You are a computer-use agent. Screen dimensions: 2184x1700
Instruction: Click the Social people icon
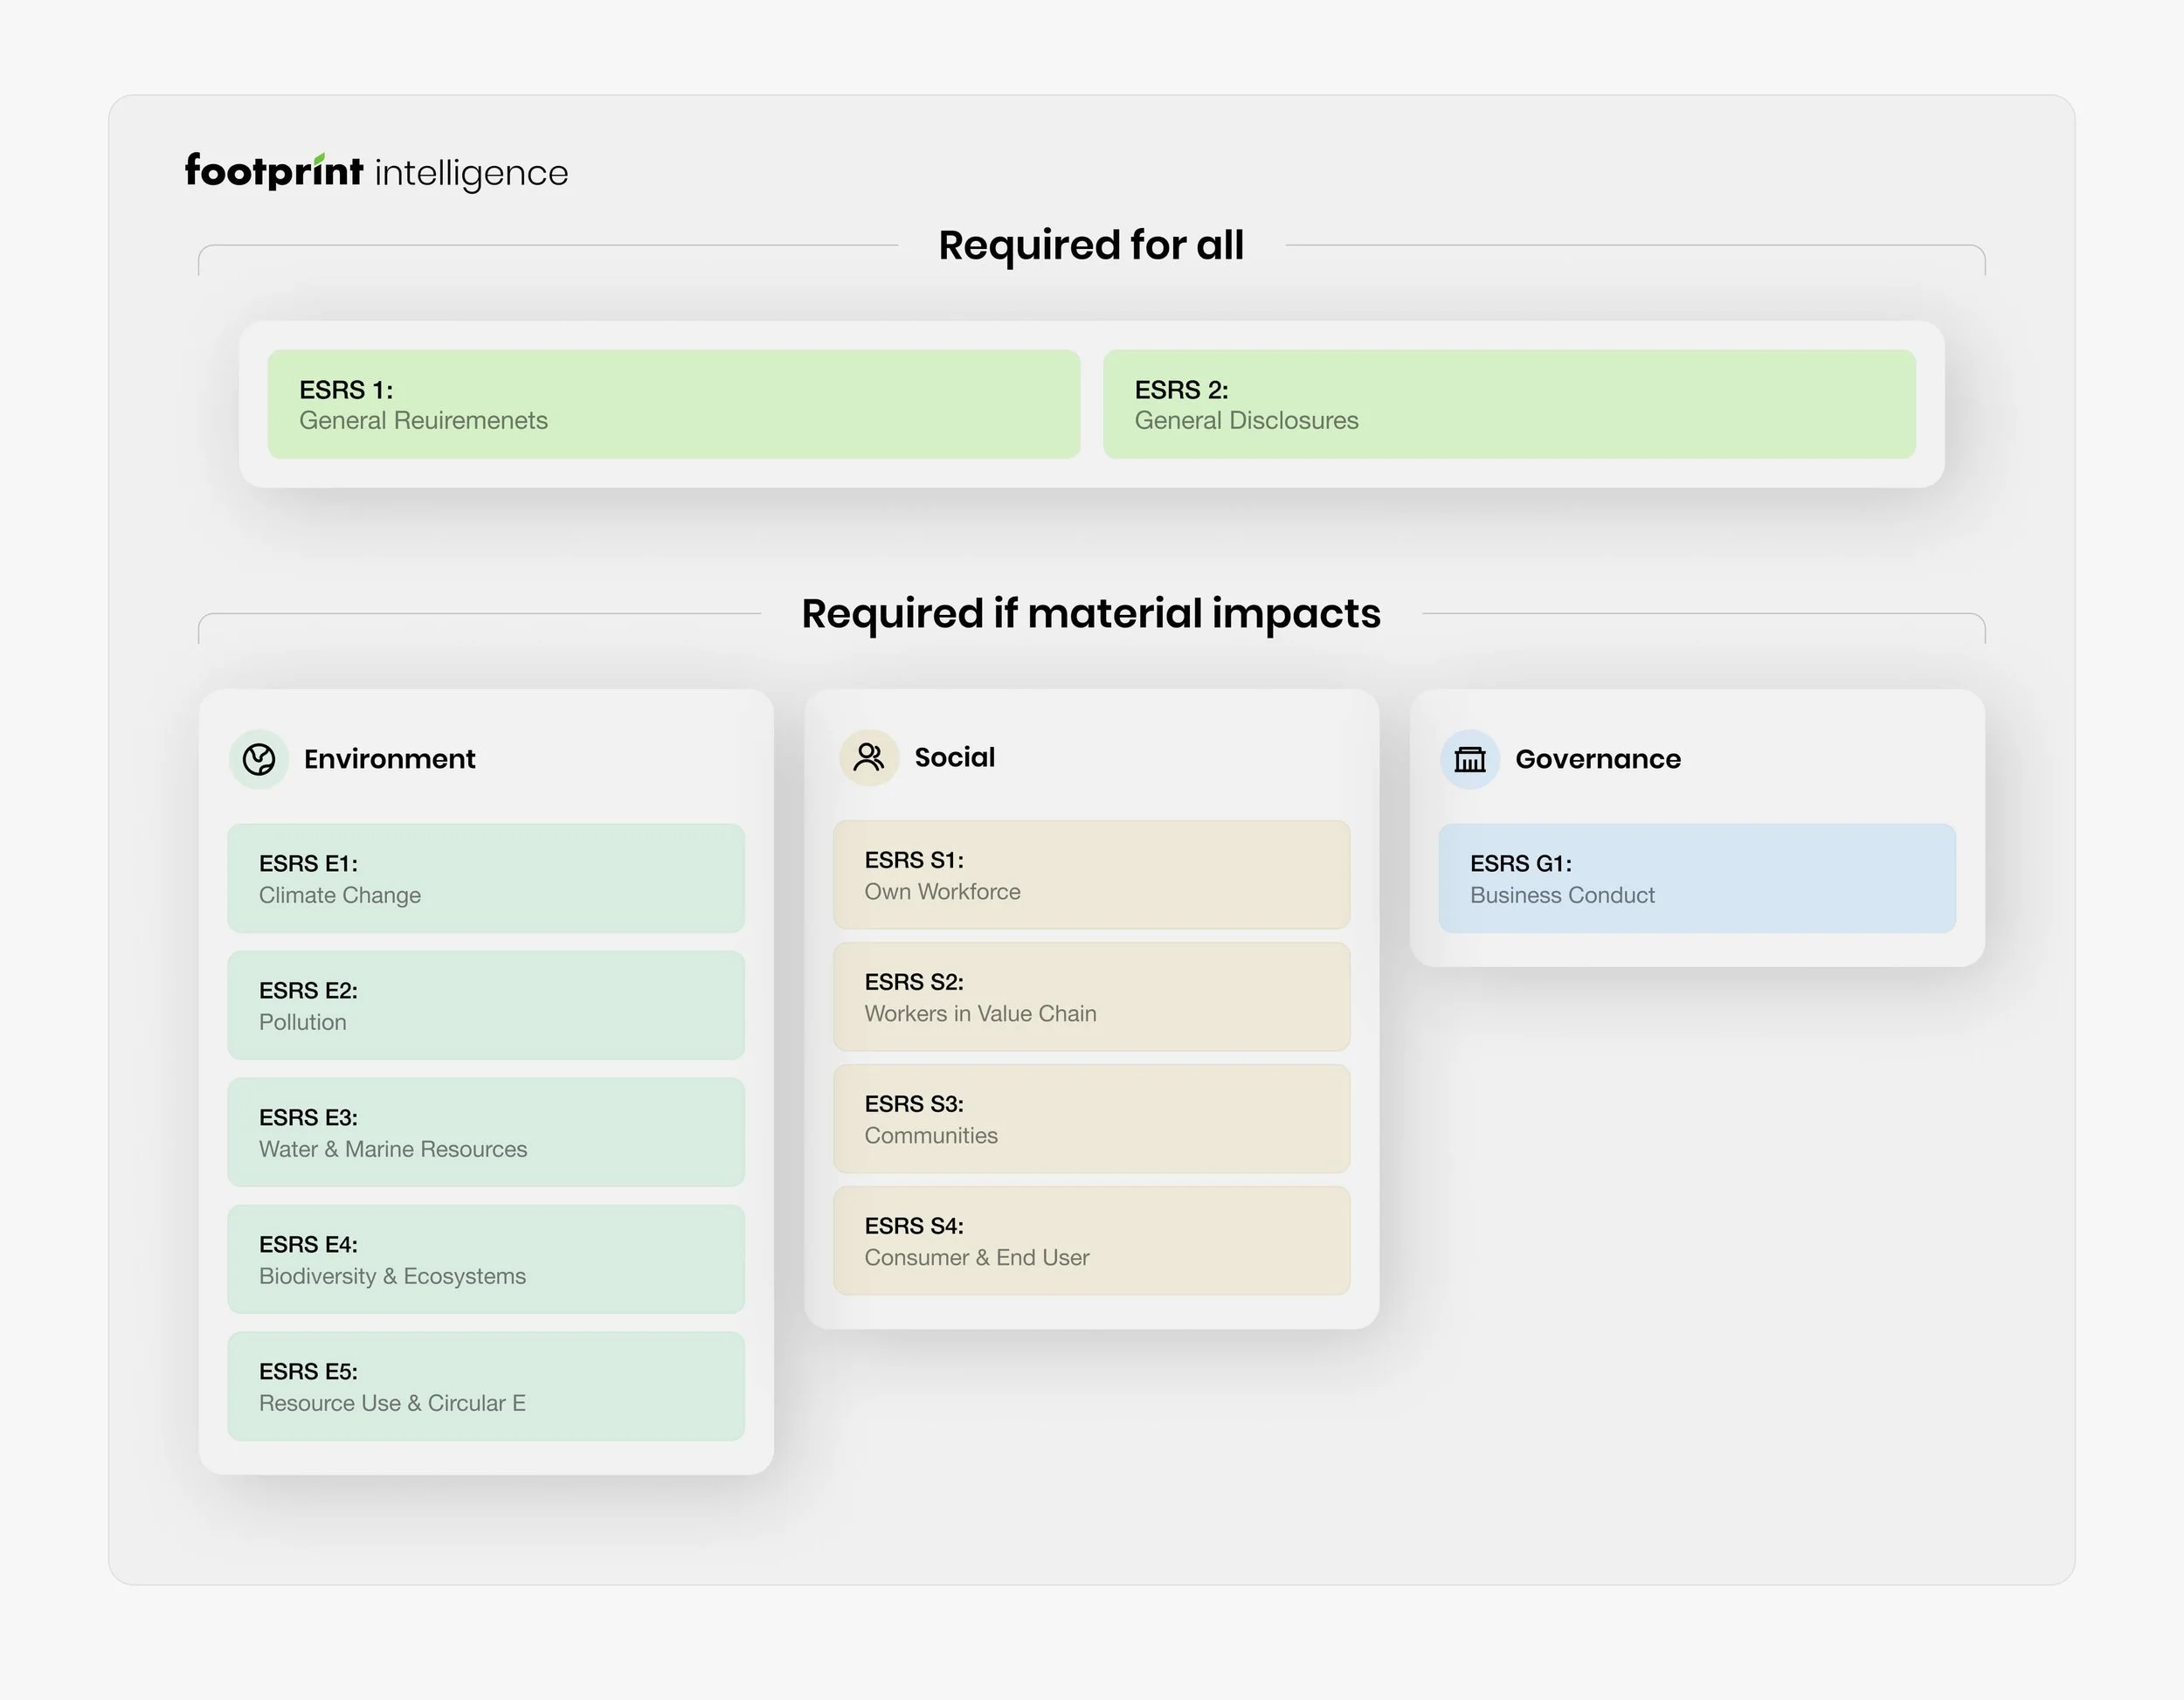(x=869, y=757)
